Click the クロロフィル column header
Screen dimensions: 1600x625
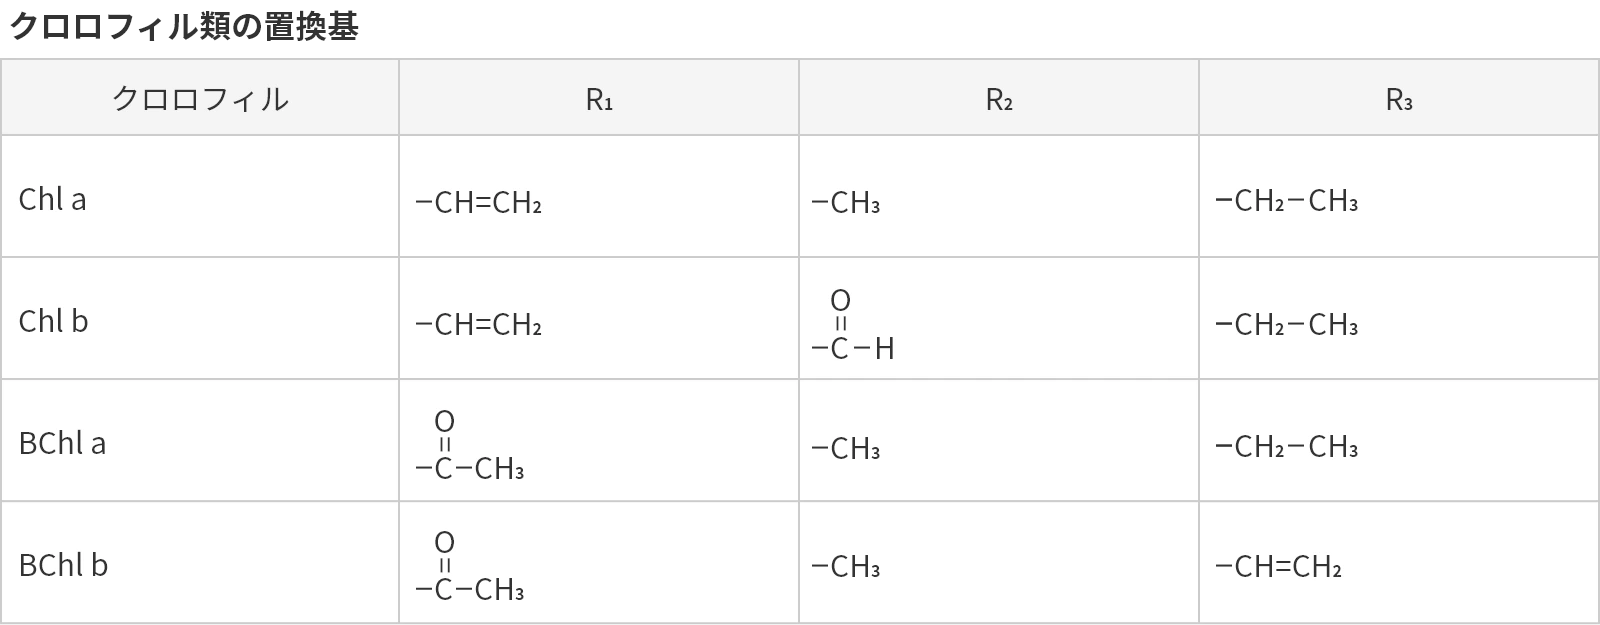coord(200,99)
